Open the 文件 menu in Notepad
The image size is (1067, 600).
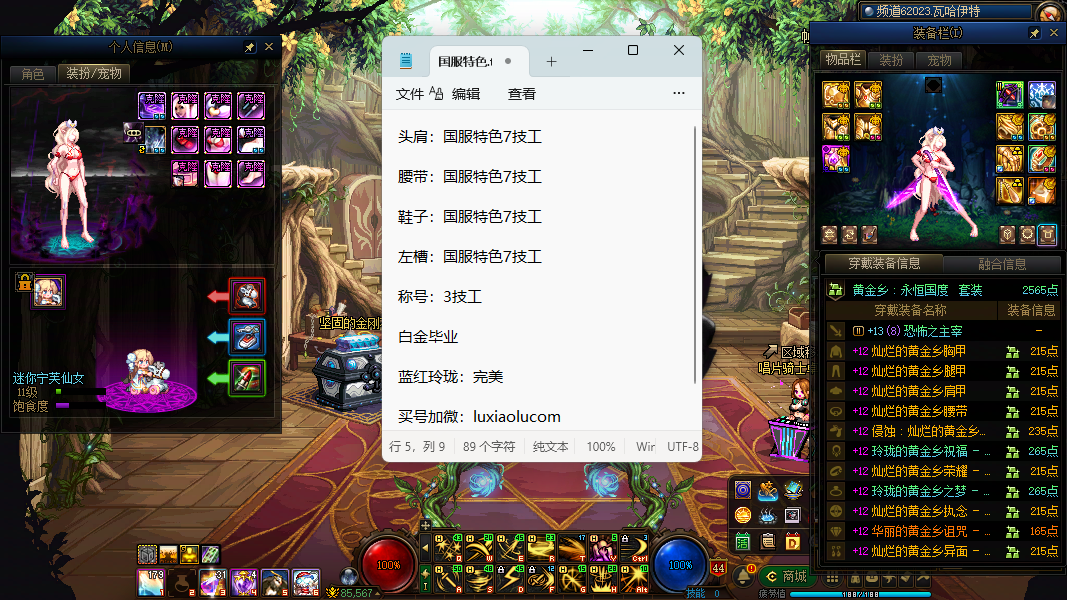pyautogui.click(x=410, y=94)
